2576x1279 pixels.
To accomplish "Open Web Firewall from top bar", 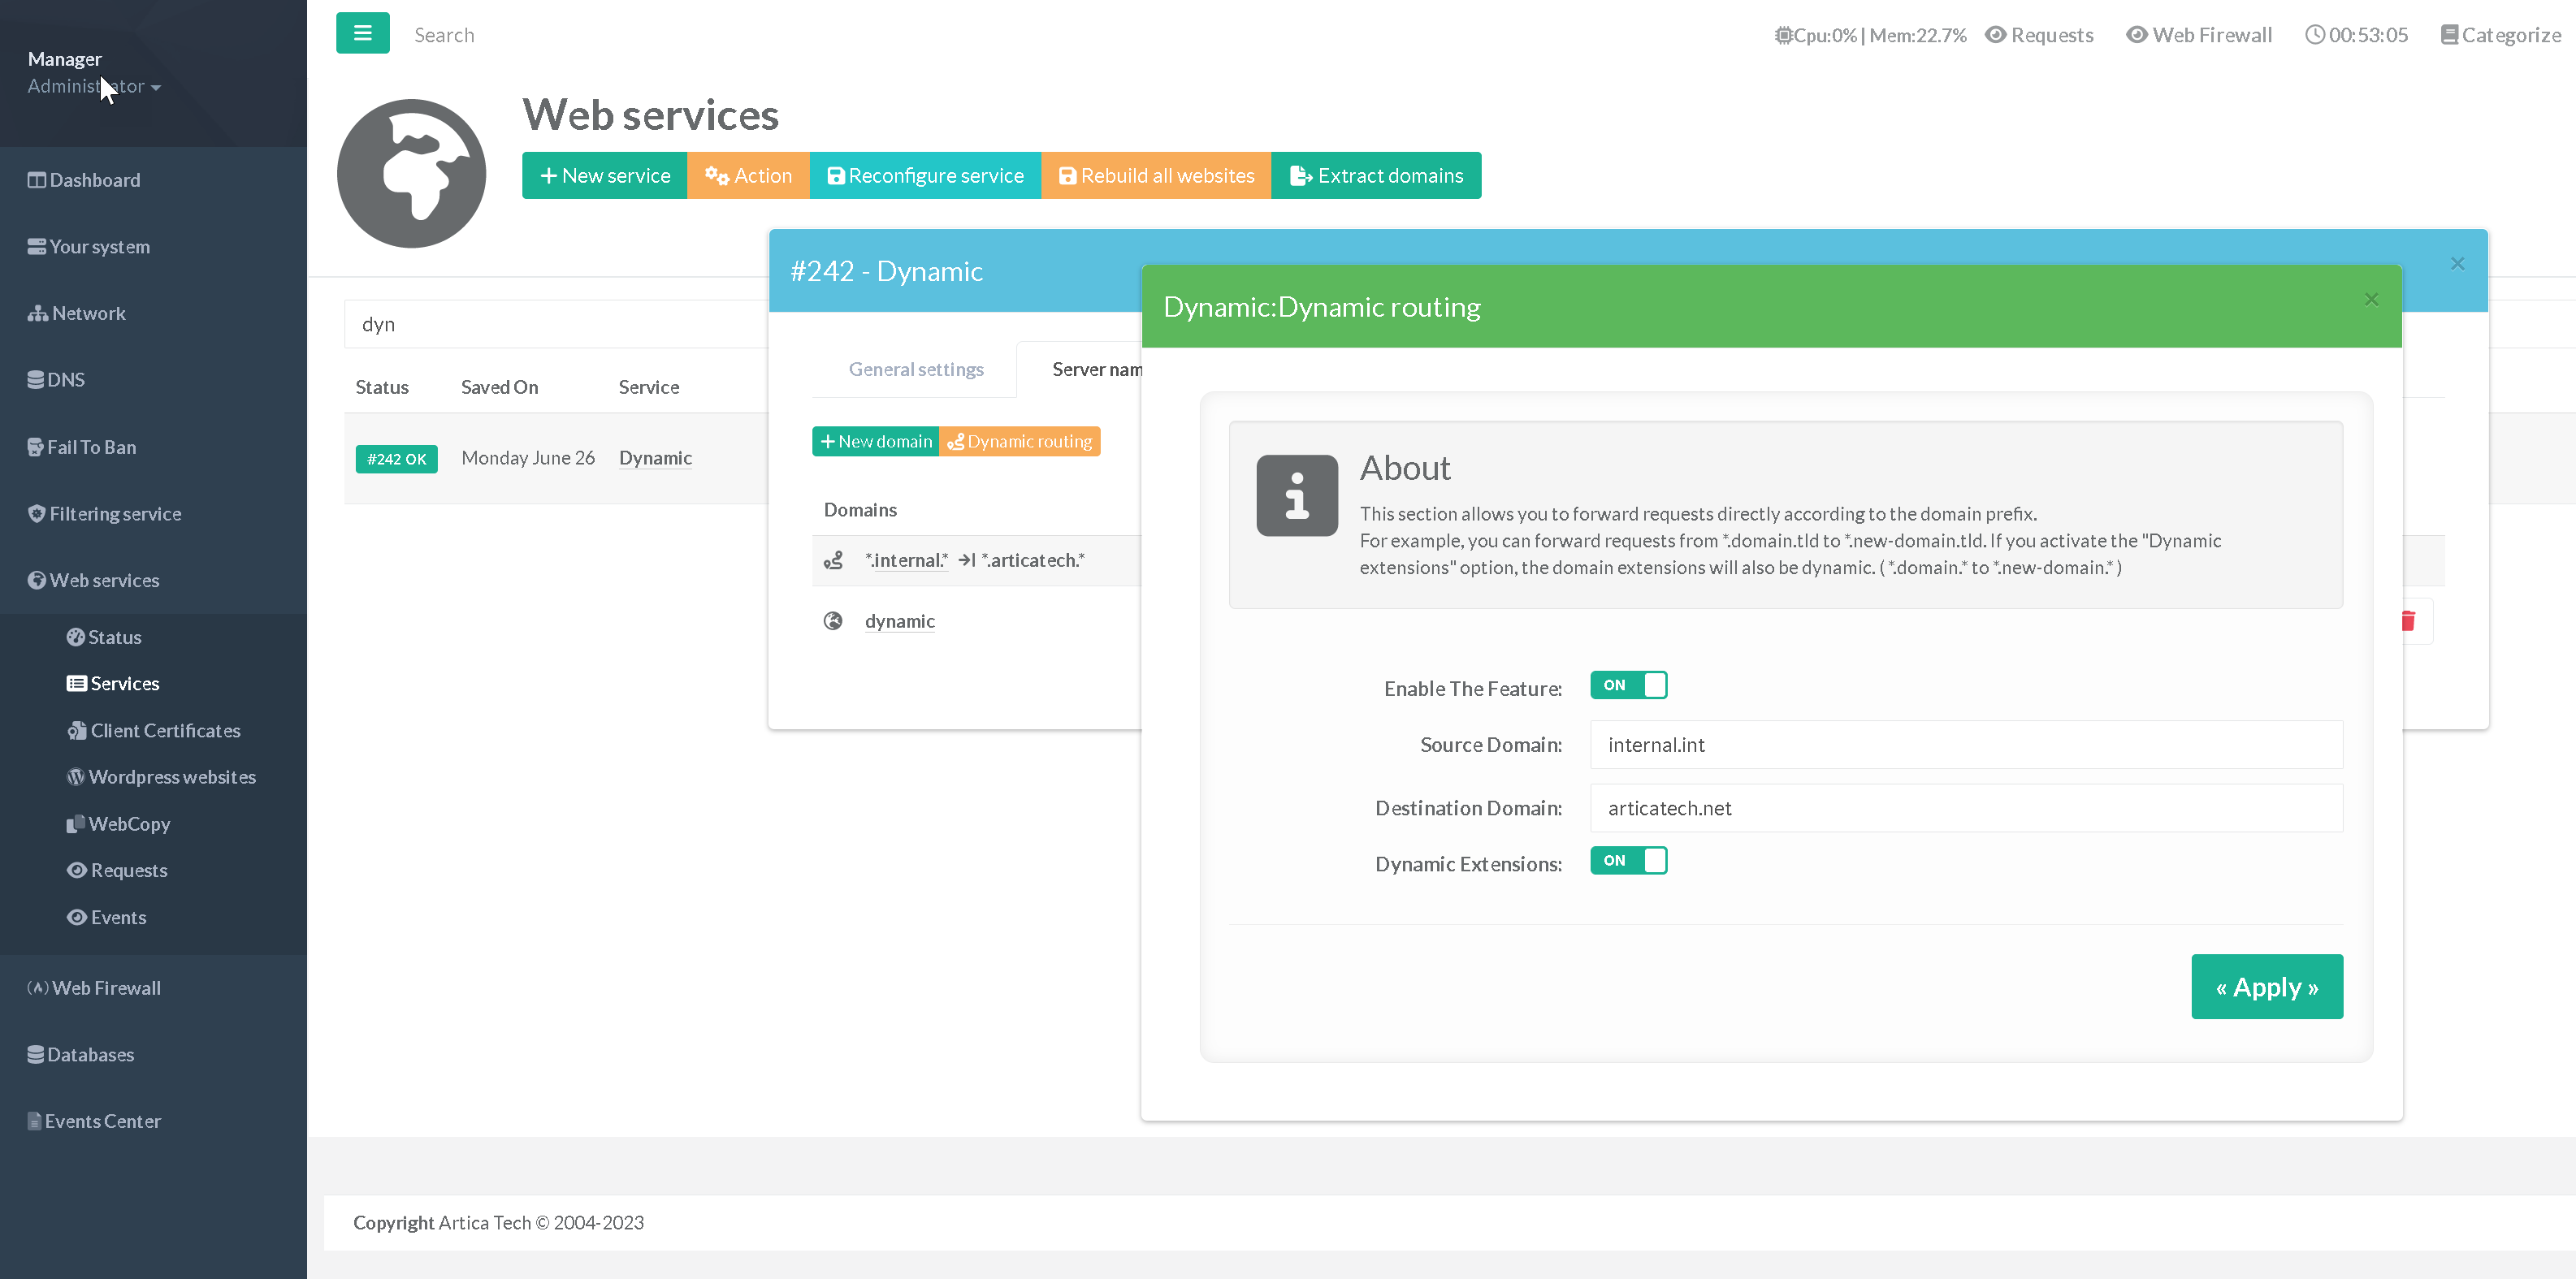I will (2198, 35).
